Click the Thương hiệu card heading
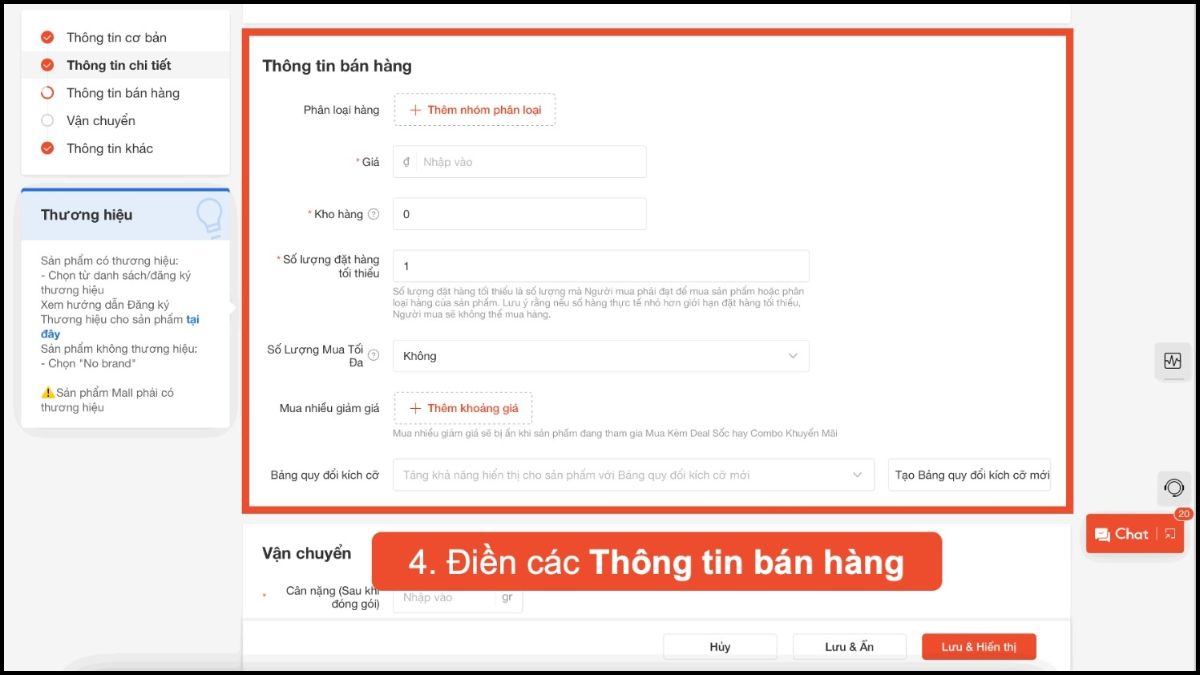The image size is (1200, 675). click(87, 215)
